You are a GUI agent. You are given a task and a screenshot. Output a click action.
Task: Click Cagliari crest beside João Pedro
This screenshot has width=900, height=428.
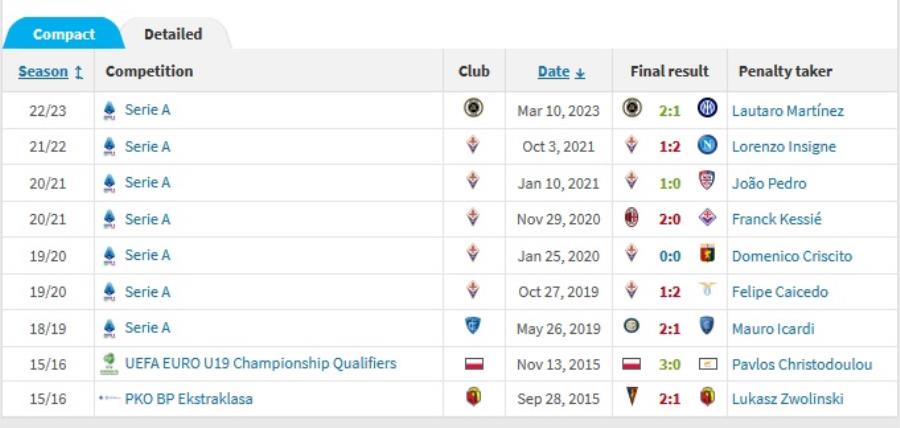coord(707,181)
